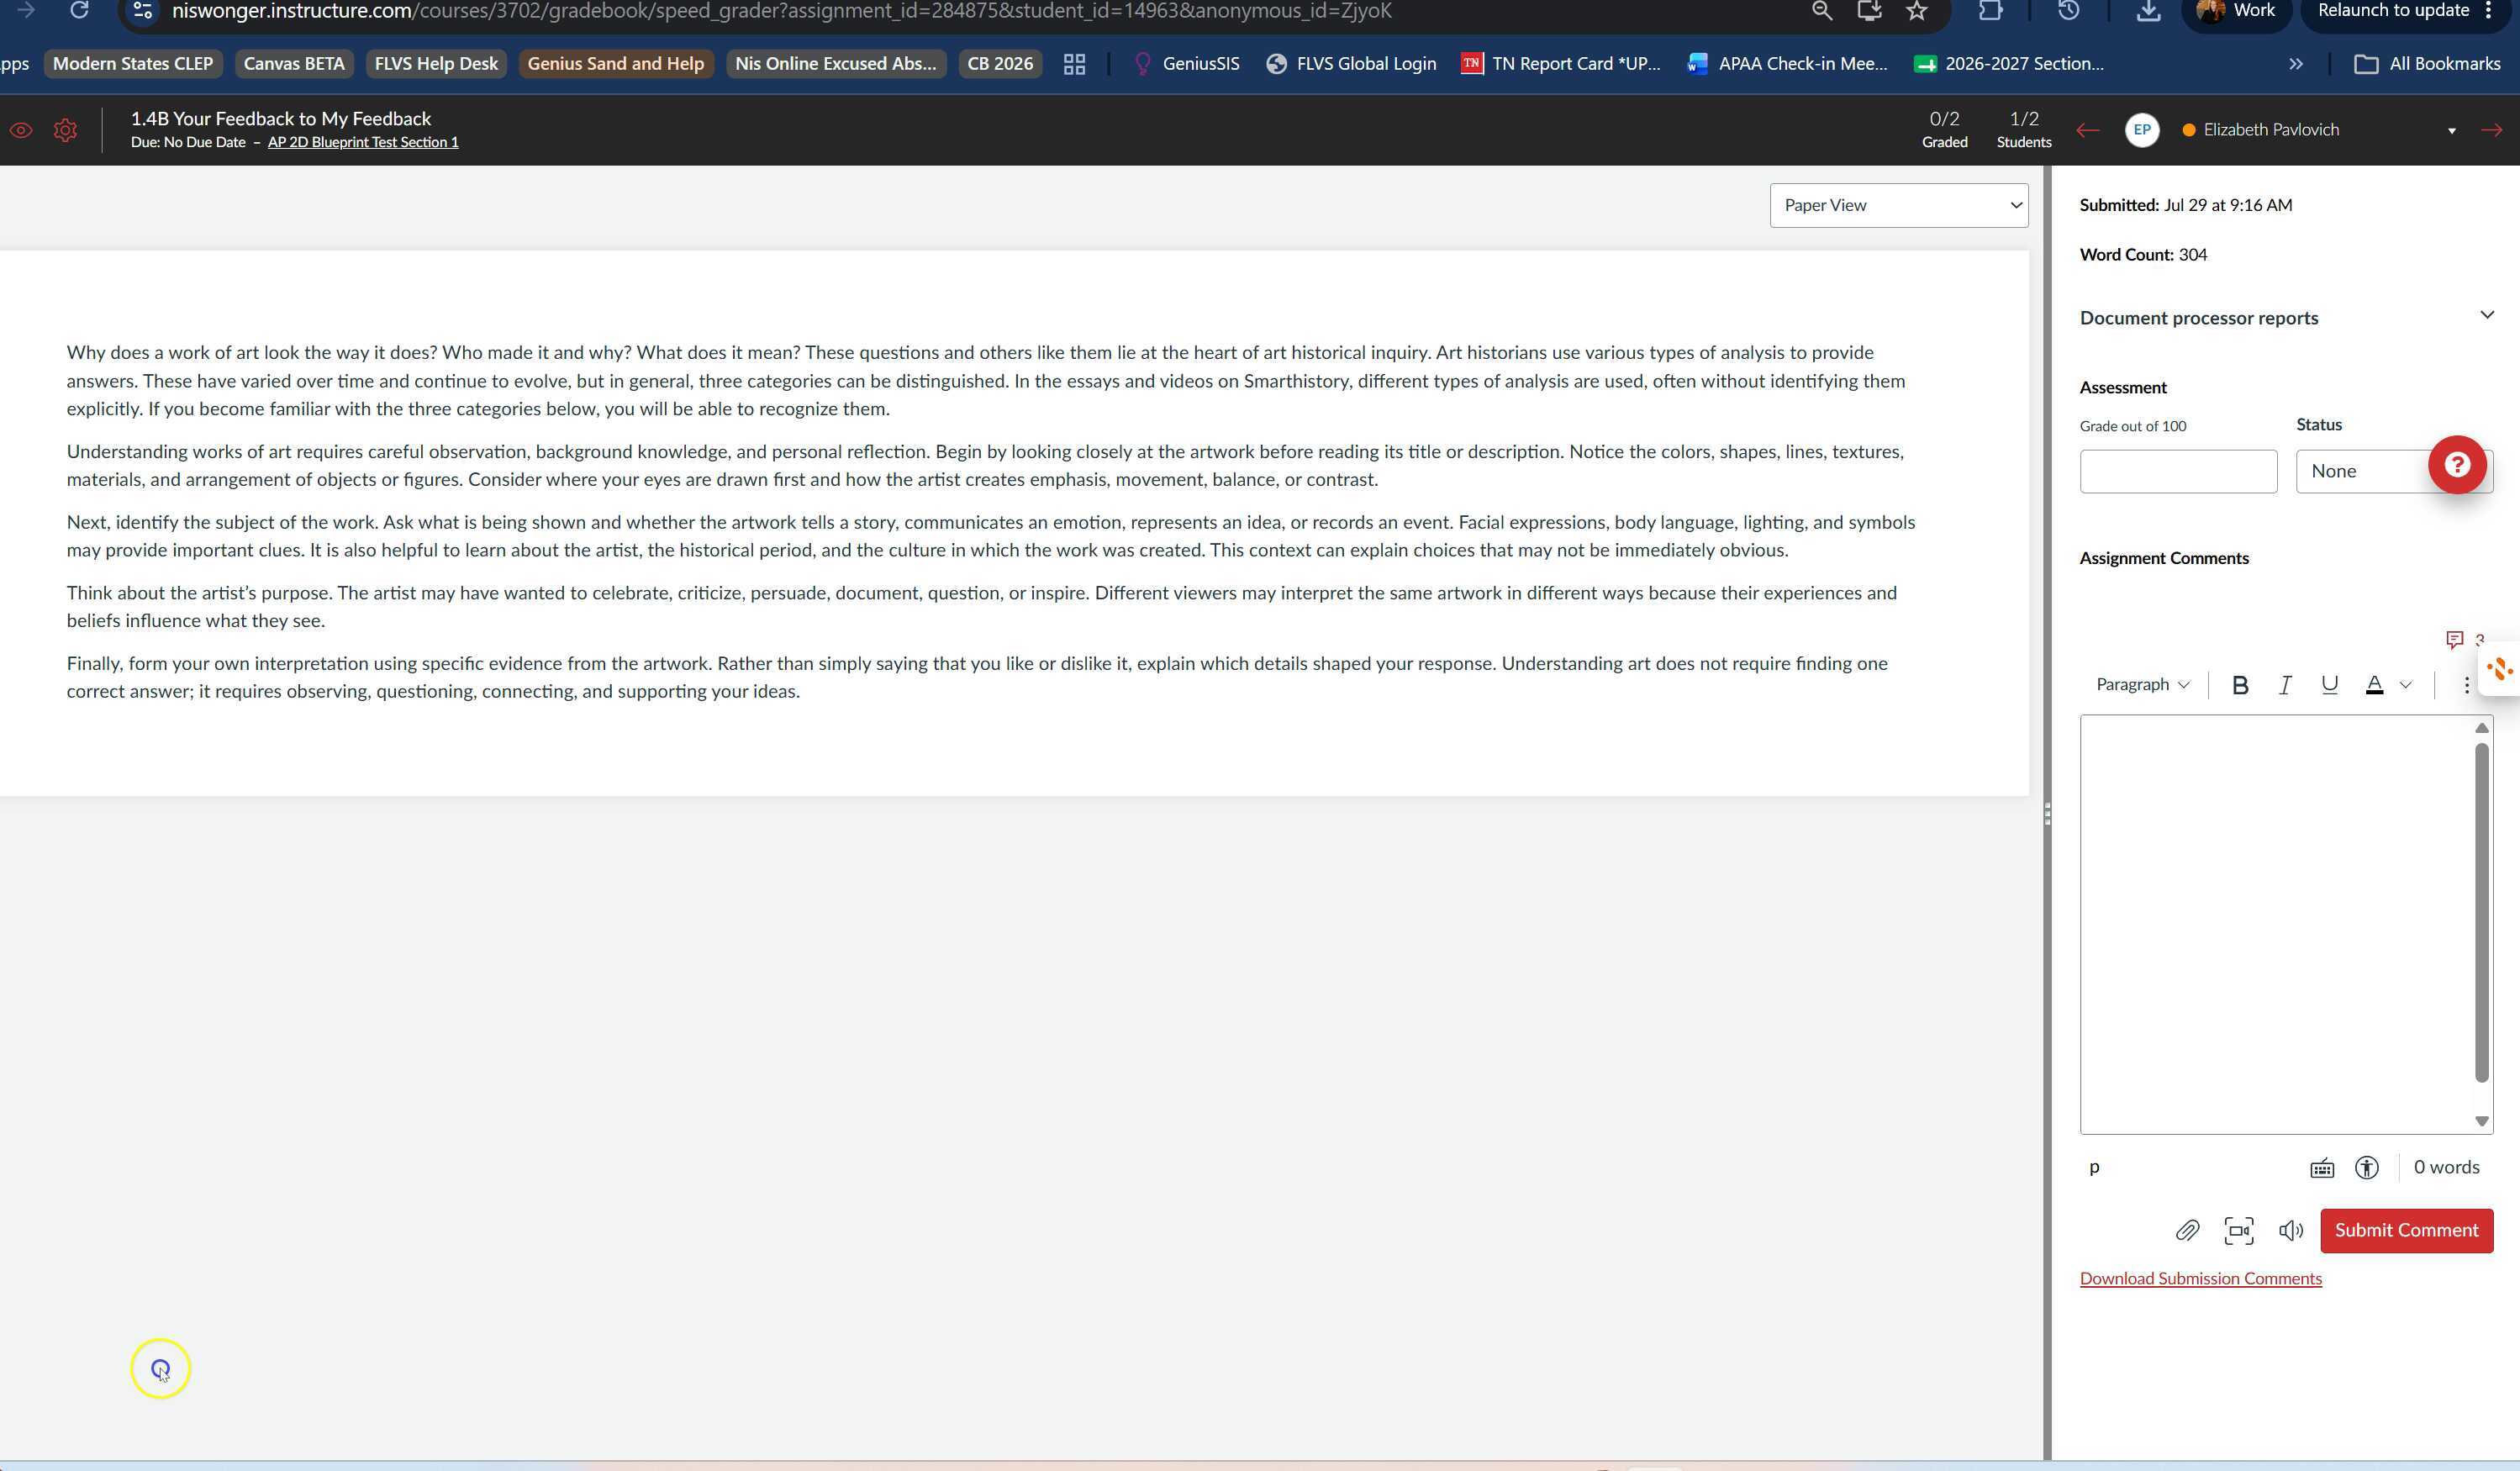Click the comment box scrollbar down arrow

(2481, 1122)
